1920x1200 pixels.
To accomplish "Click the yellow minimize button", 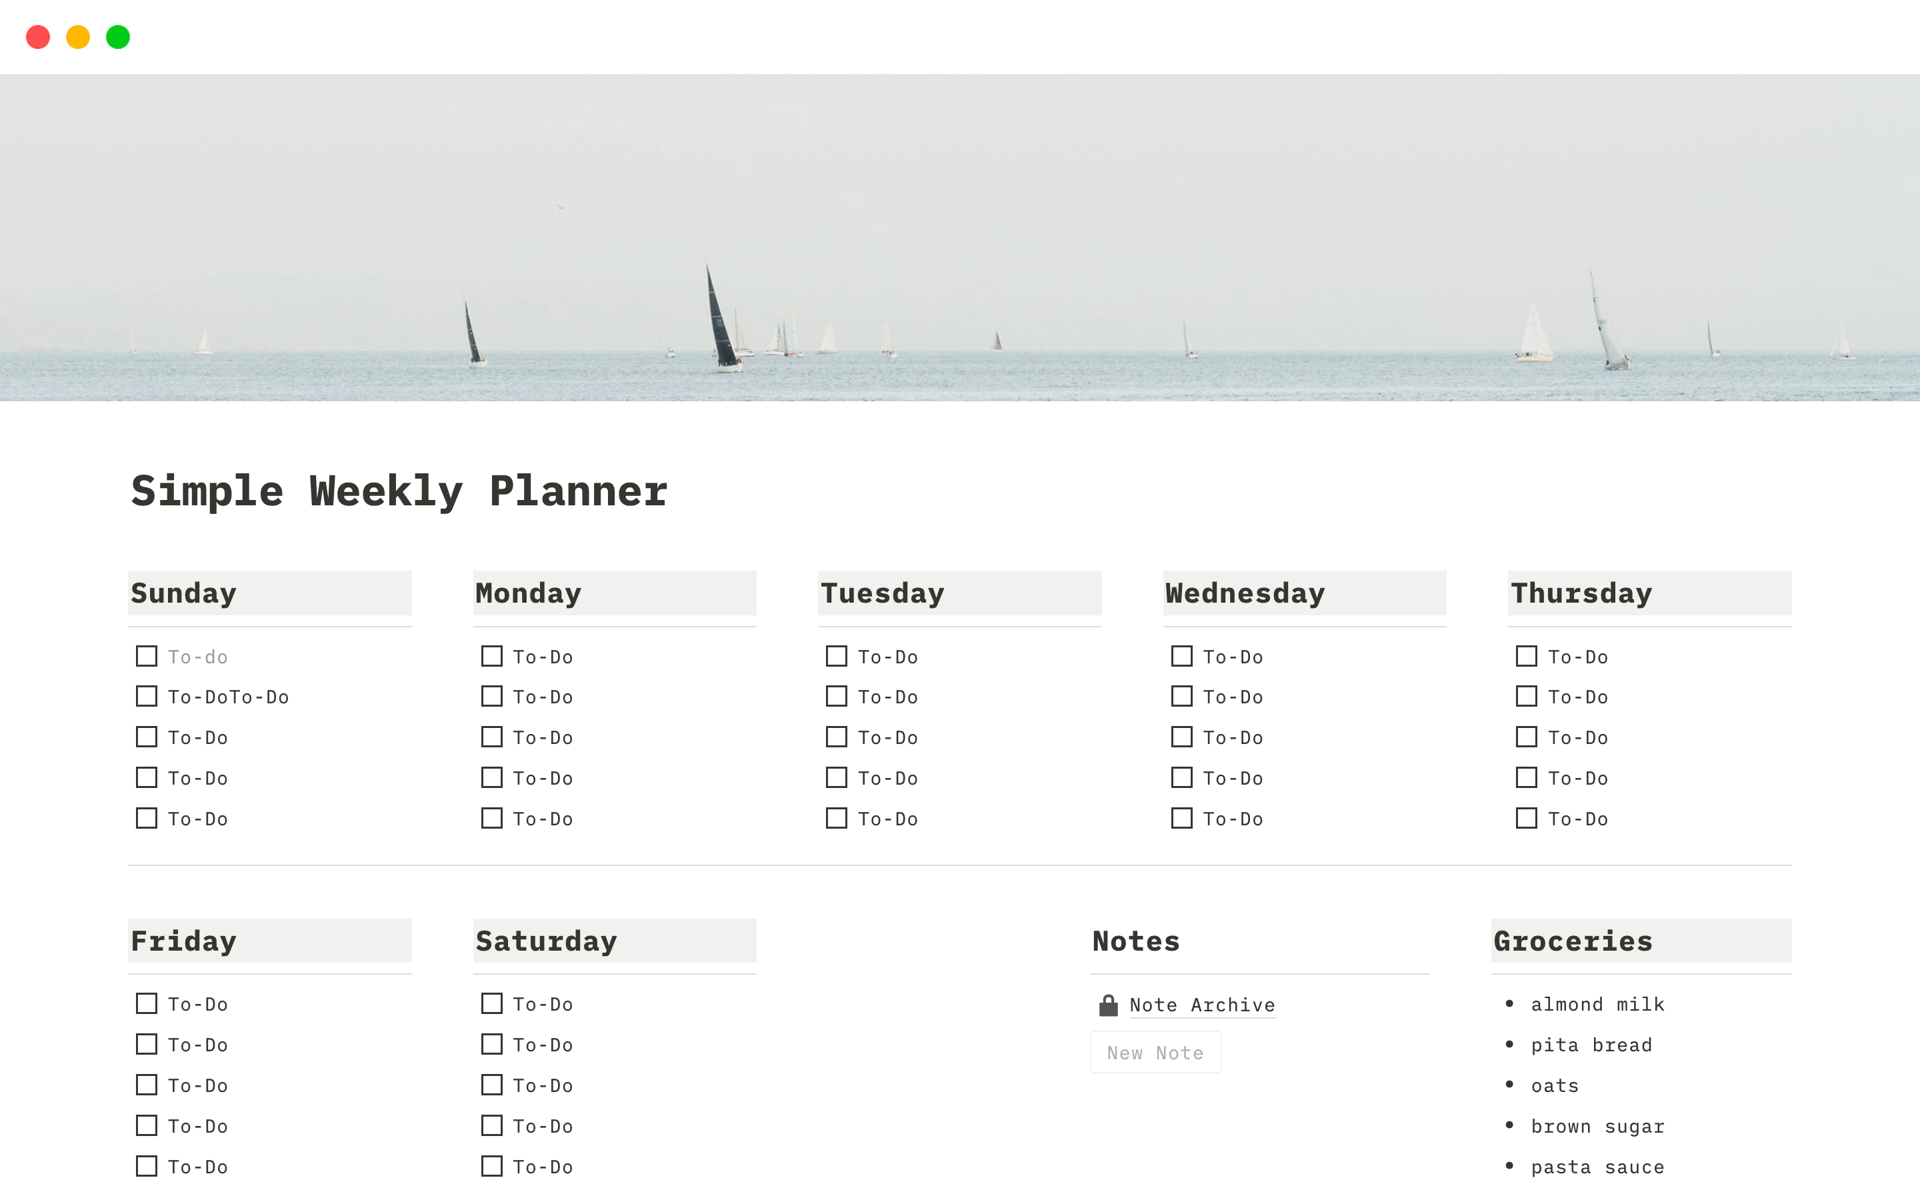I will (x=79, y=36).
